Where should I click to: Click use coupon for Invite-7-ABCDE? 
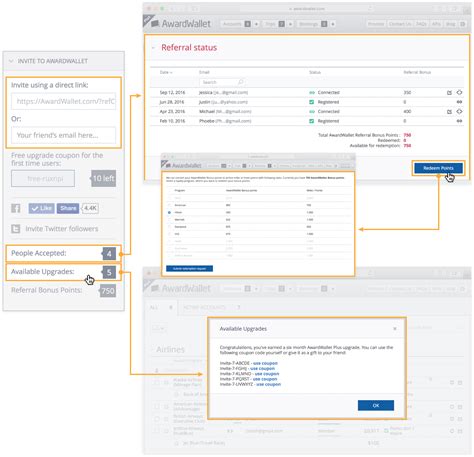[265, 363]
